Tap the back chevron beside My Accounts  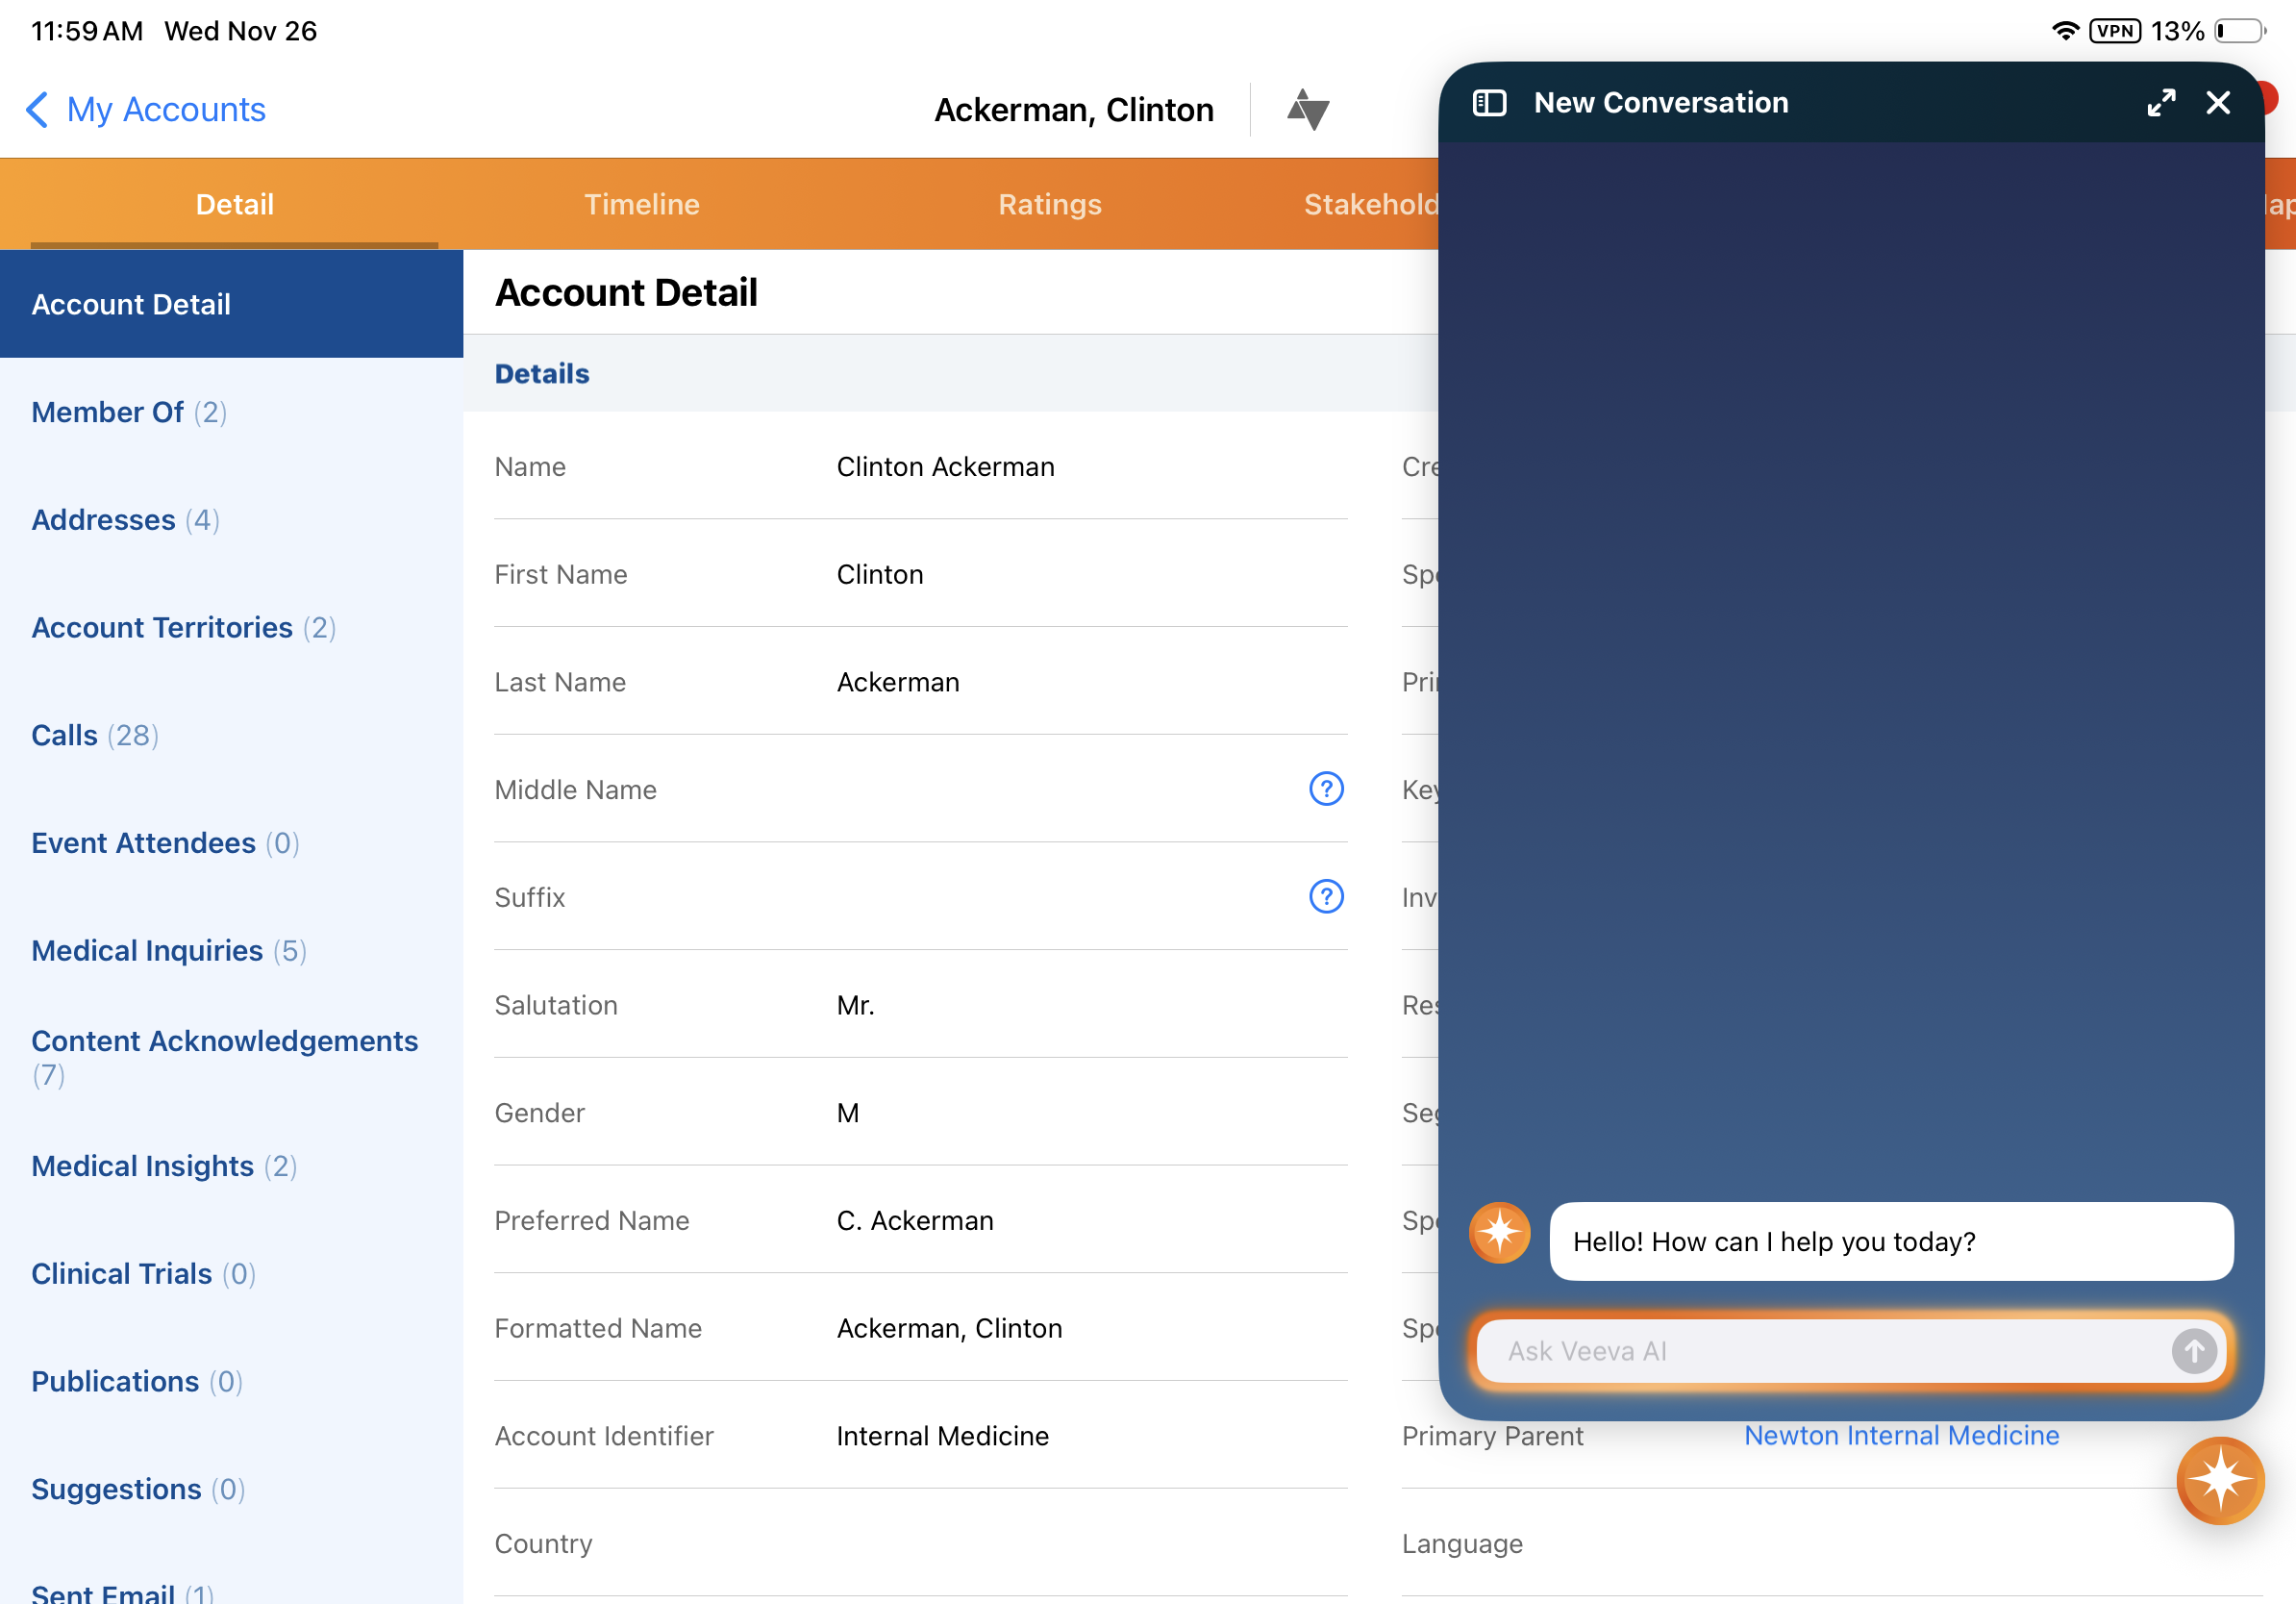(37, 109)
